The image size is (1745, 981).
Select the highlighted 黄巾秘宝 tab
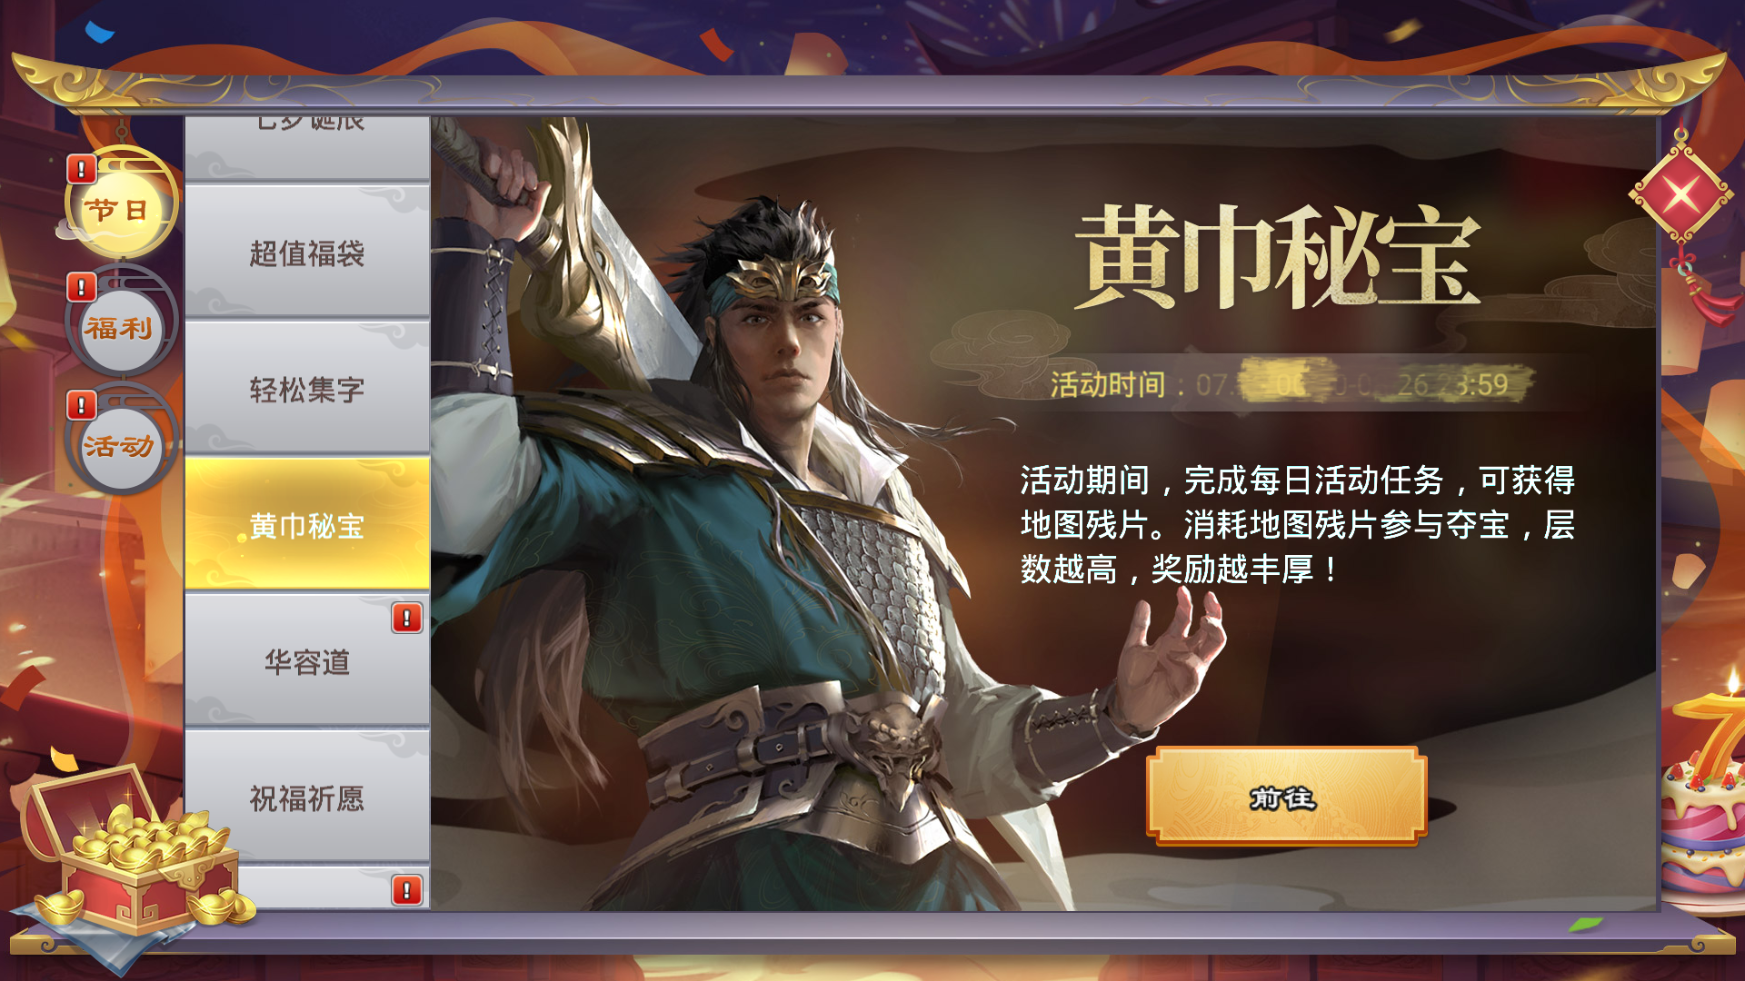(x=307, y=524)
